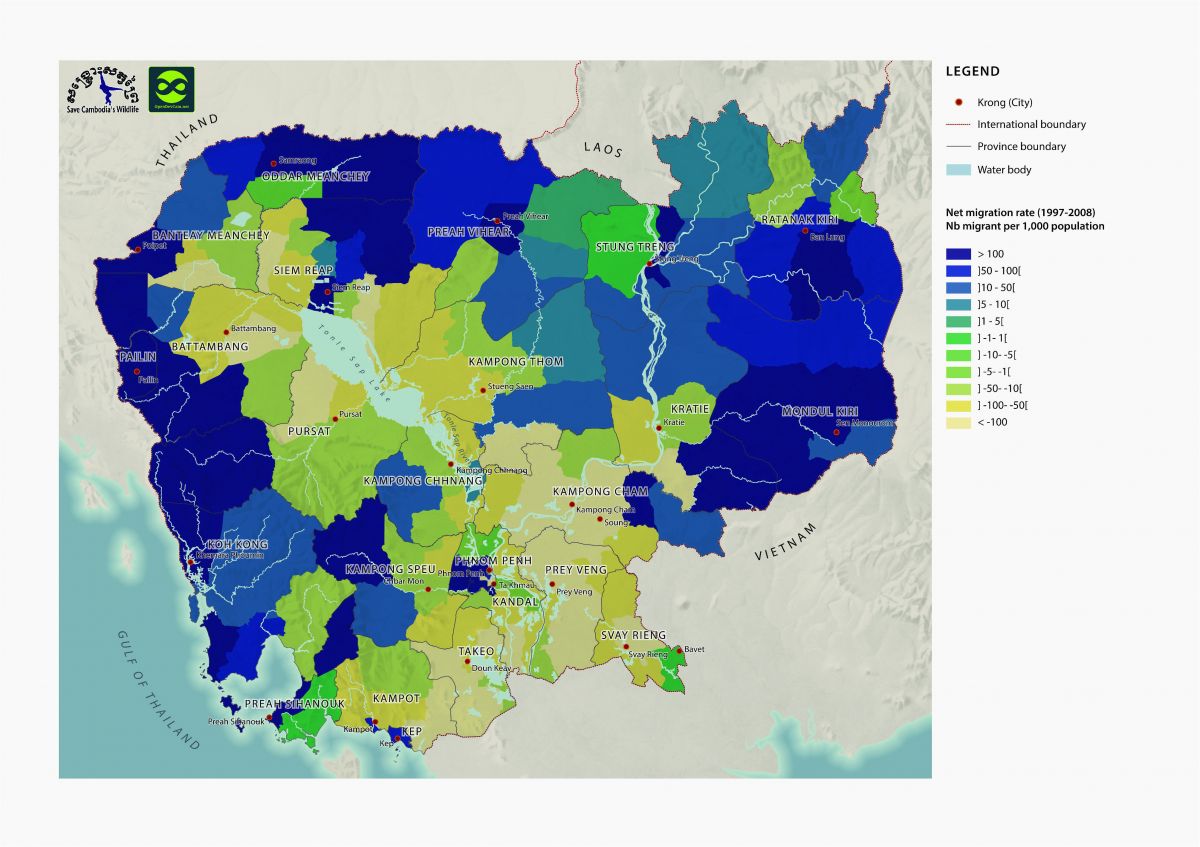
Task: Click the darkest blue '> 100' legend swatch
Action: pyautogui.click(x=958, y=254)
